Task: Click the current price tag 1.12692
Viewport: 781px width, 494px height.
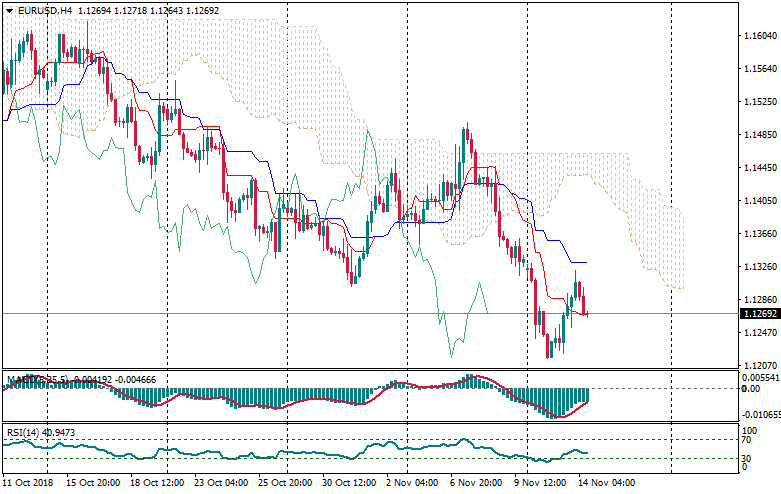Action: tap(757, 314)
